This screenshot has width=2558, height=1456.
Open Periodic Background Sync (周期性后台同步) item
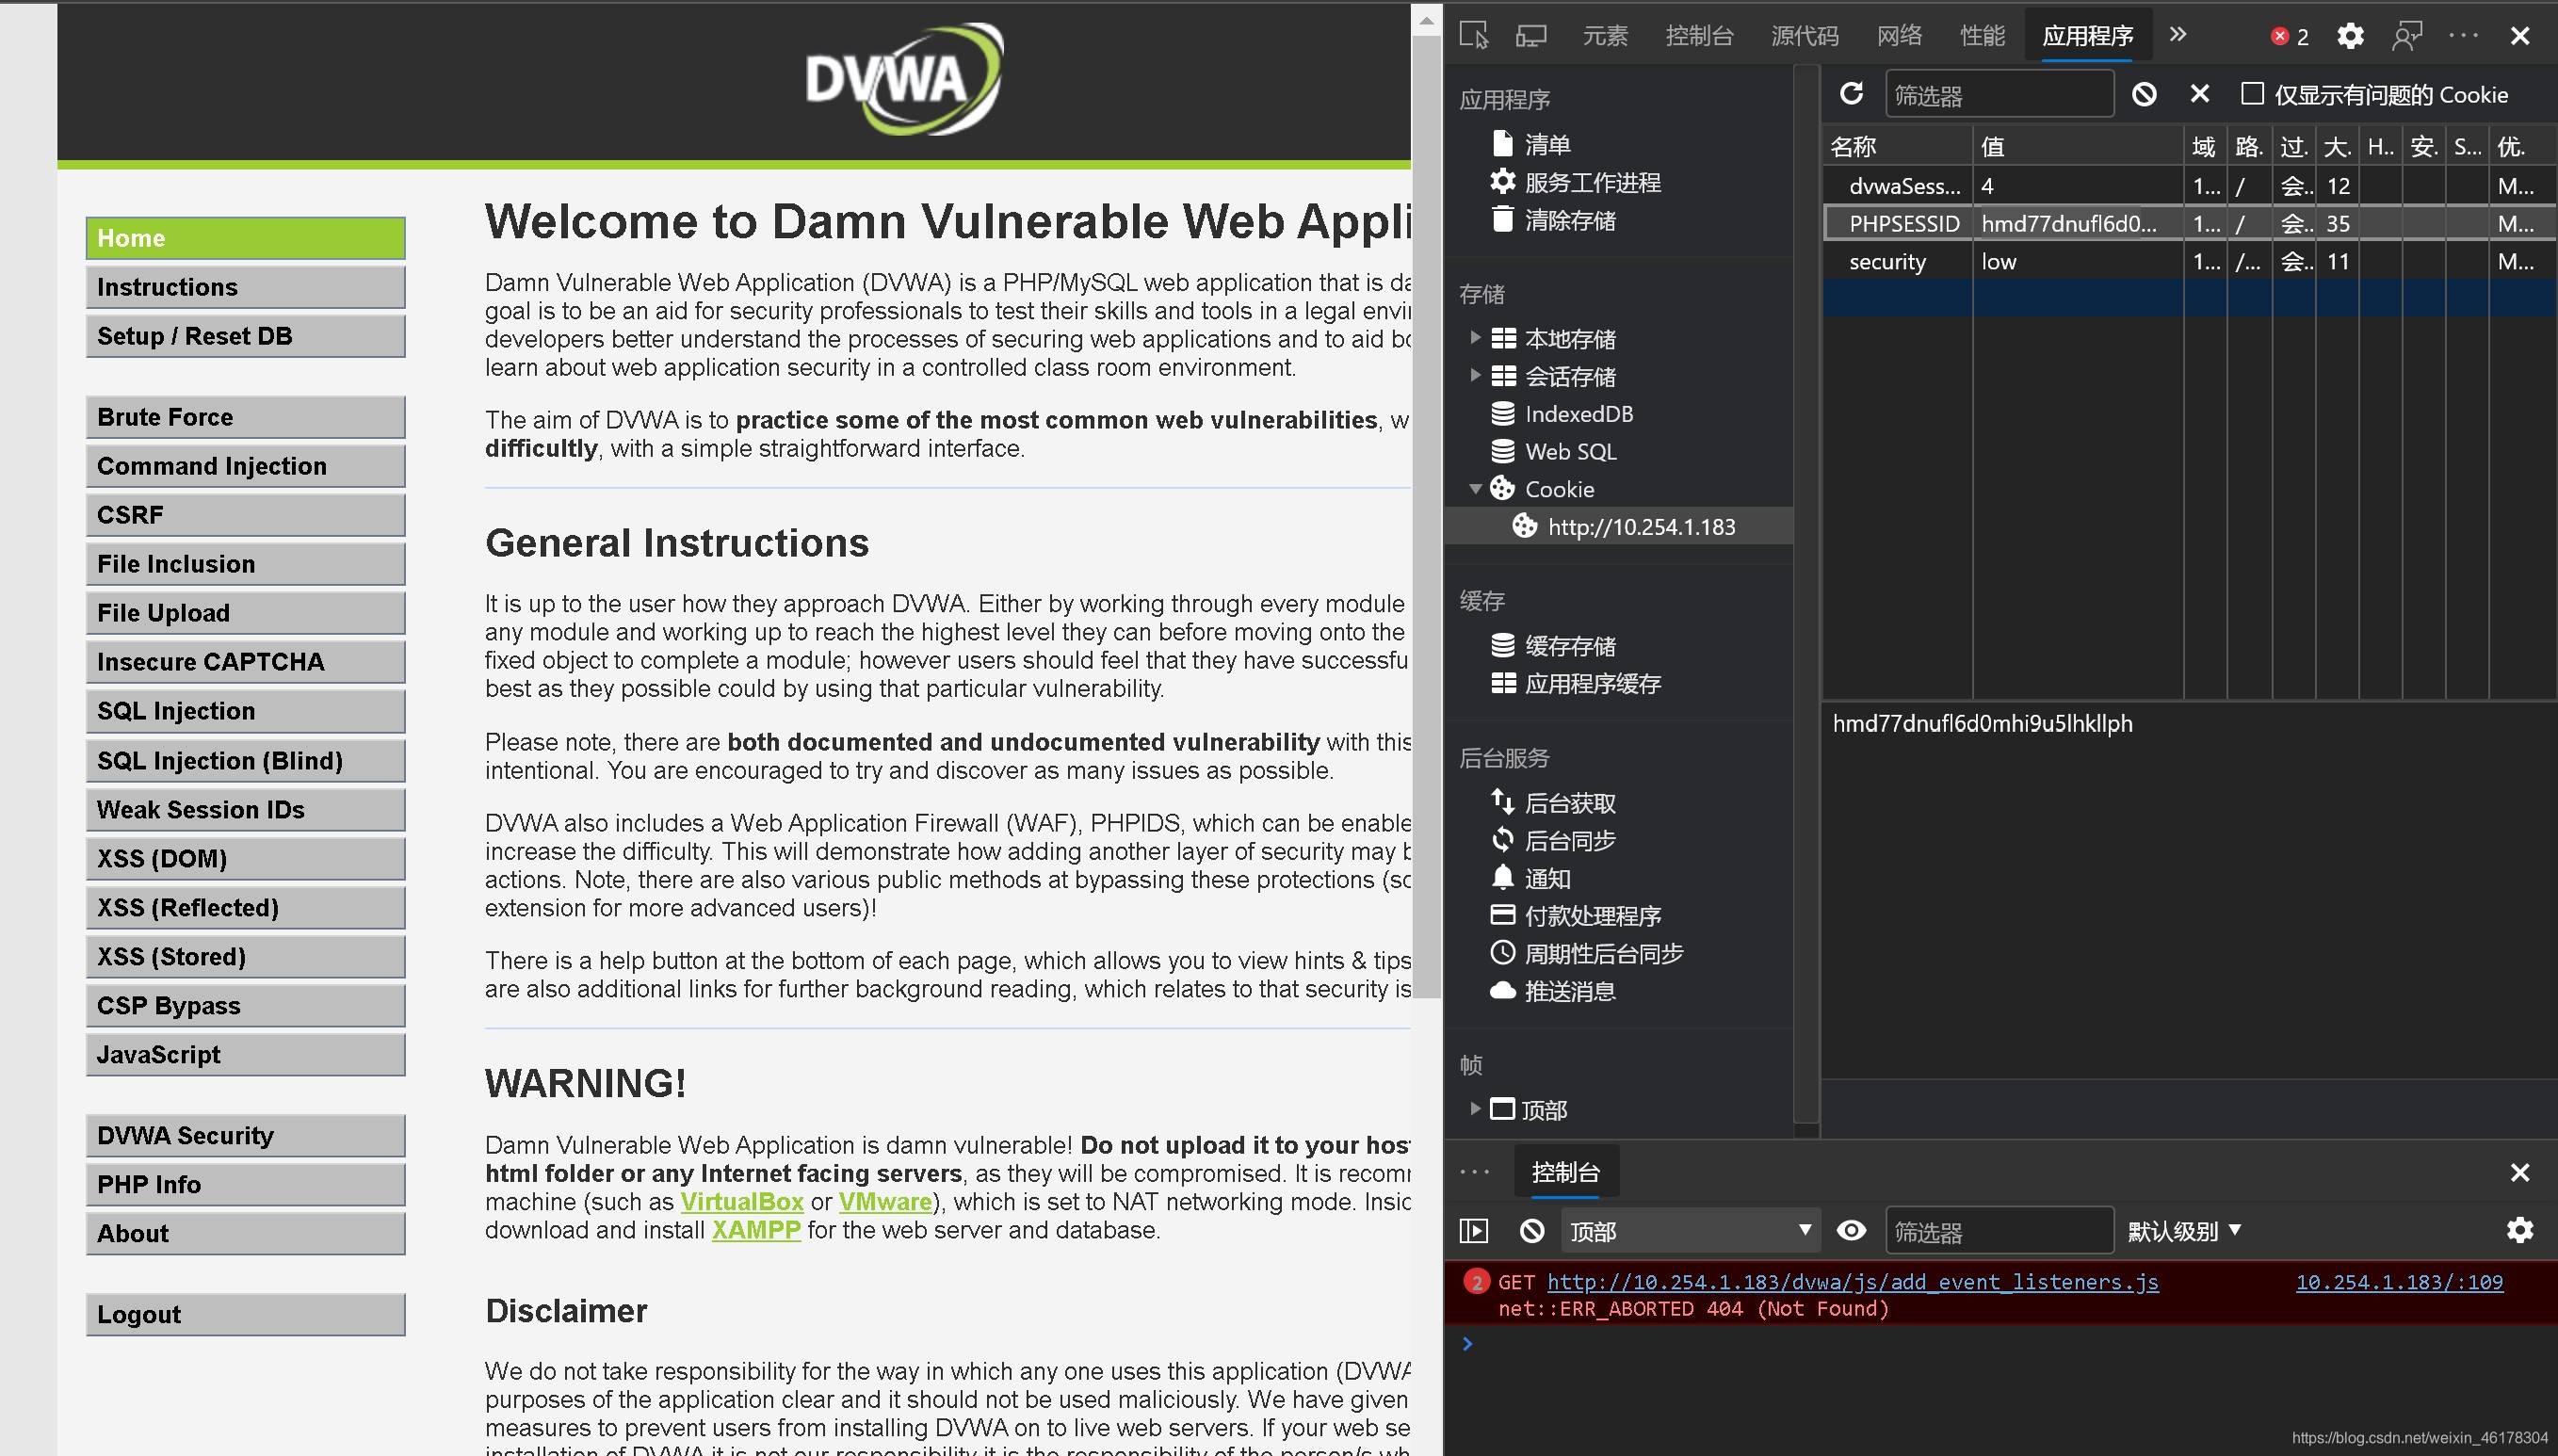[1587, 954]
